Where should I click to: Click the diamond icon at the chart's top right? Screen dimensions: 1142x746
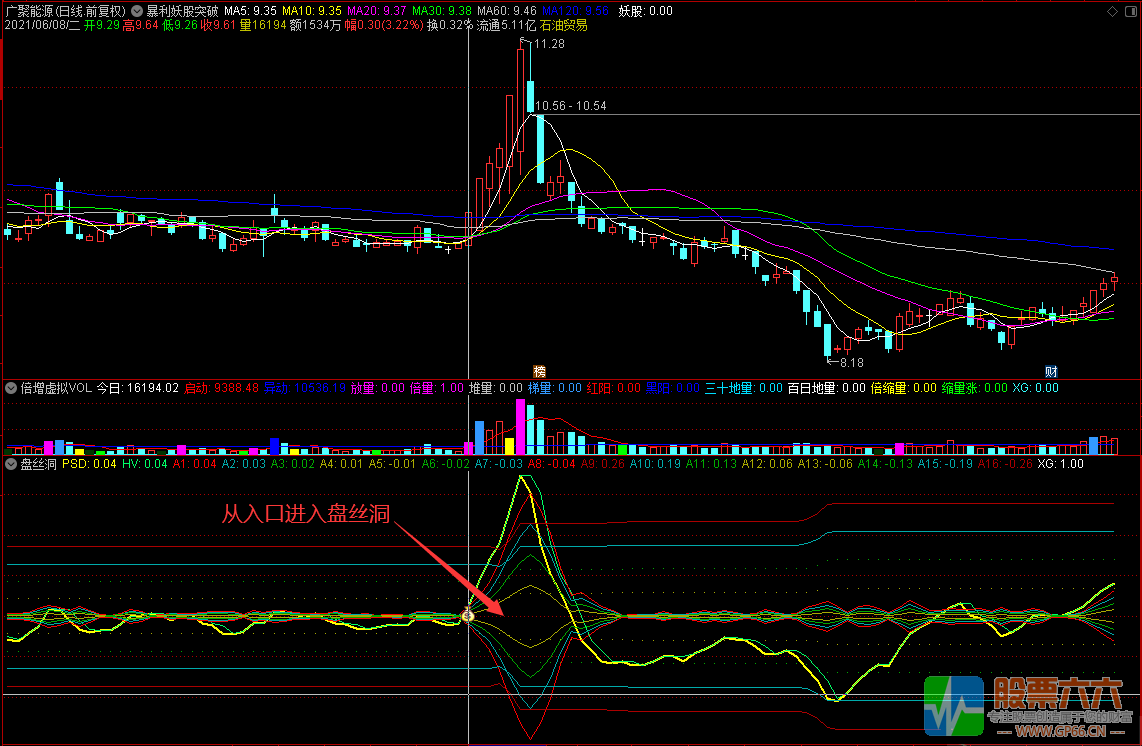point(1112,12)
